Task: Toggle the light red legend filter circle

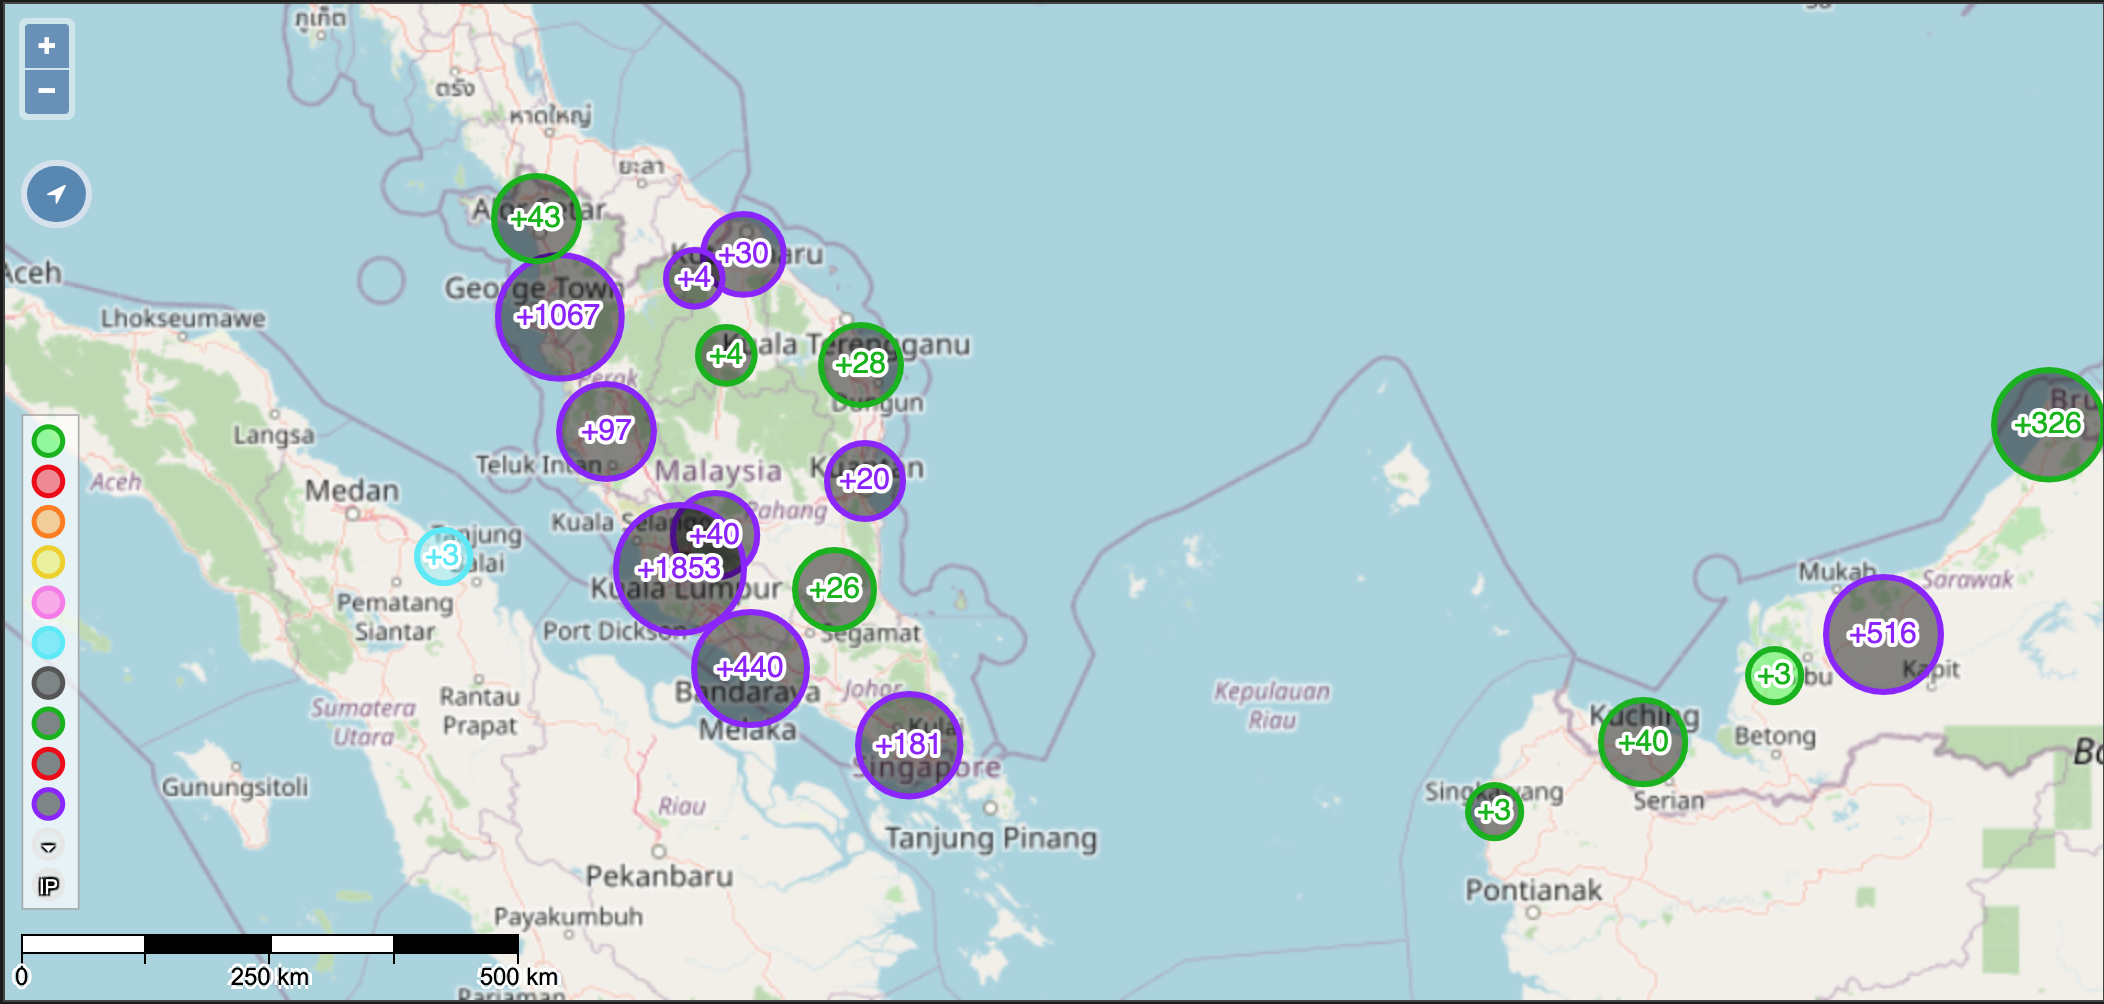Action: pos(48,481)
